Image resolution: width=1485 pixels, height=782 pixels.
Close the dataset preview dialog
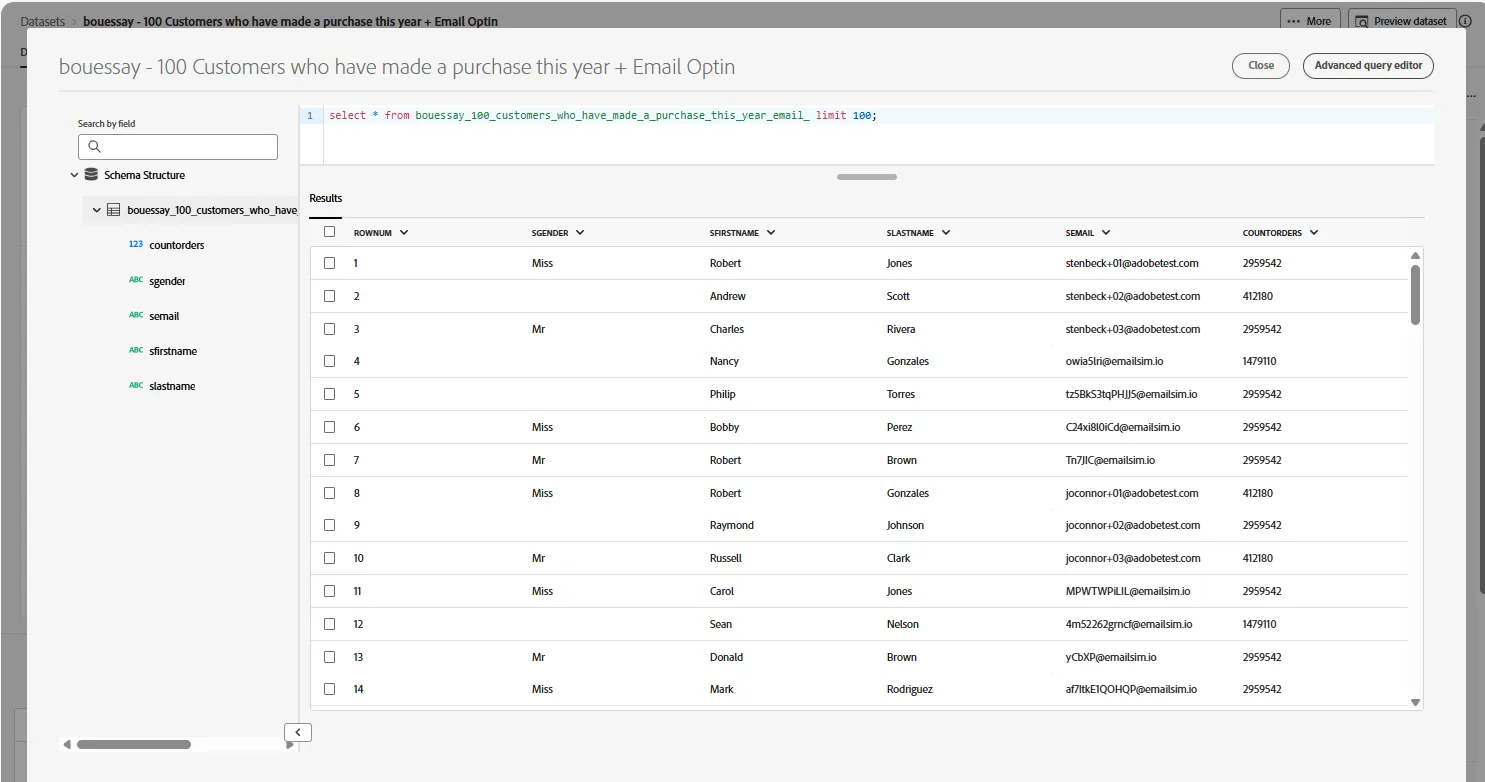click(1261, 66)
